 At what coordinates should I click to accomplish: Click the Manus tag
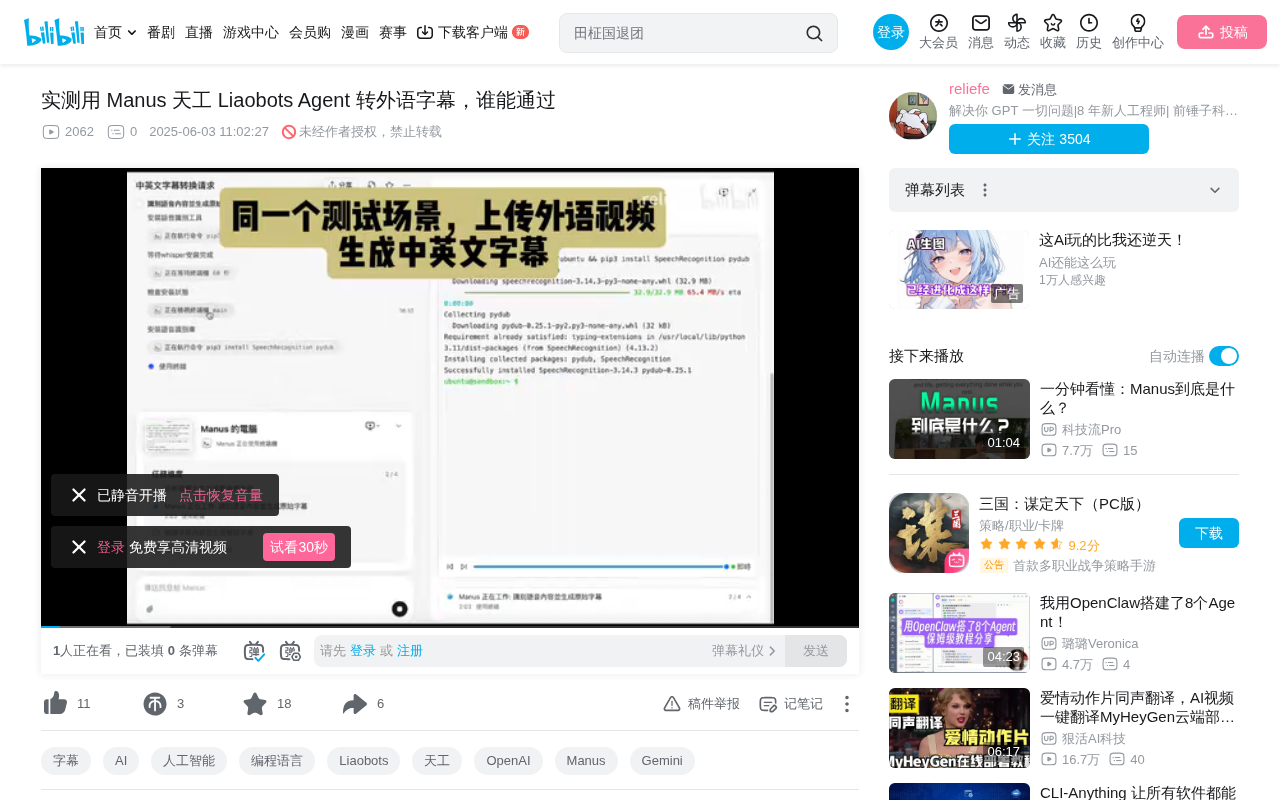(586, 761)
